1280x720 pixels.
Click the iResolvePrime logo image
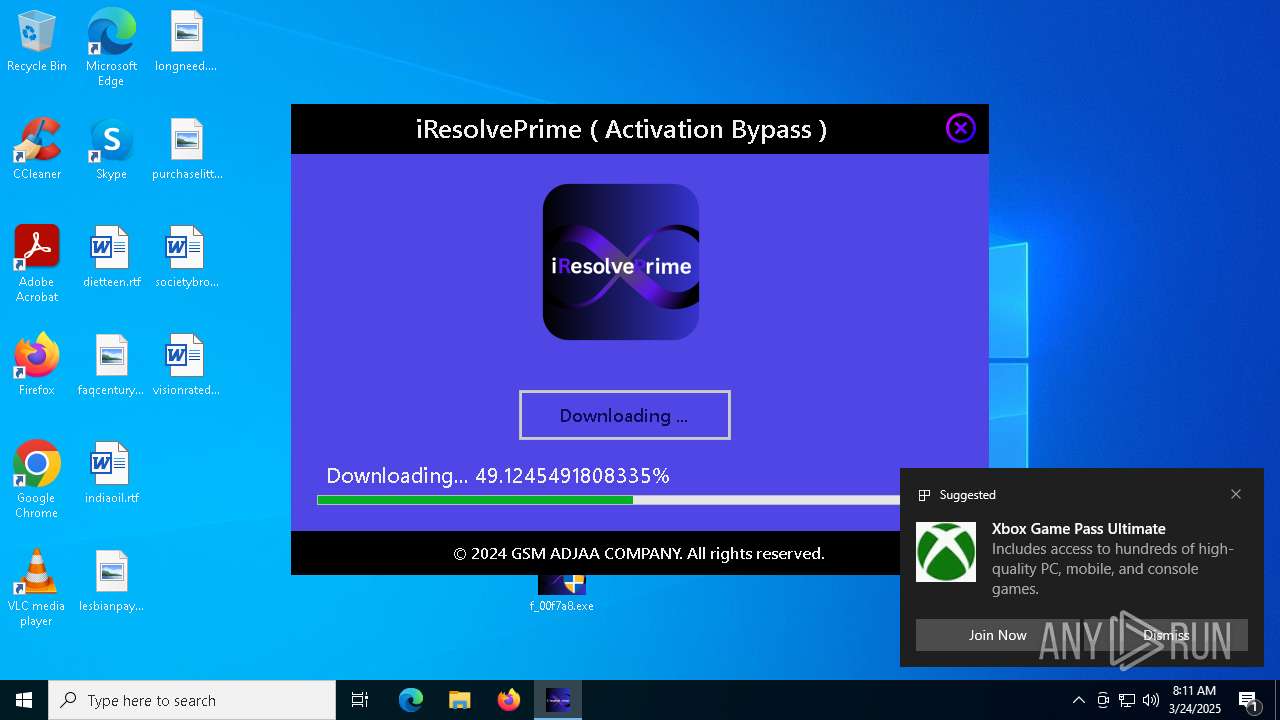[620, 262]
